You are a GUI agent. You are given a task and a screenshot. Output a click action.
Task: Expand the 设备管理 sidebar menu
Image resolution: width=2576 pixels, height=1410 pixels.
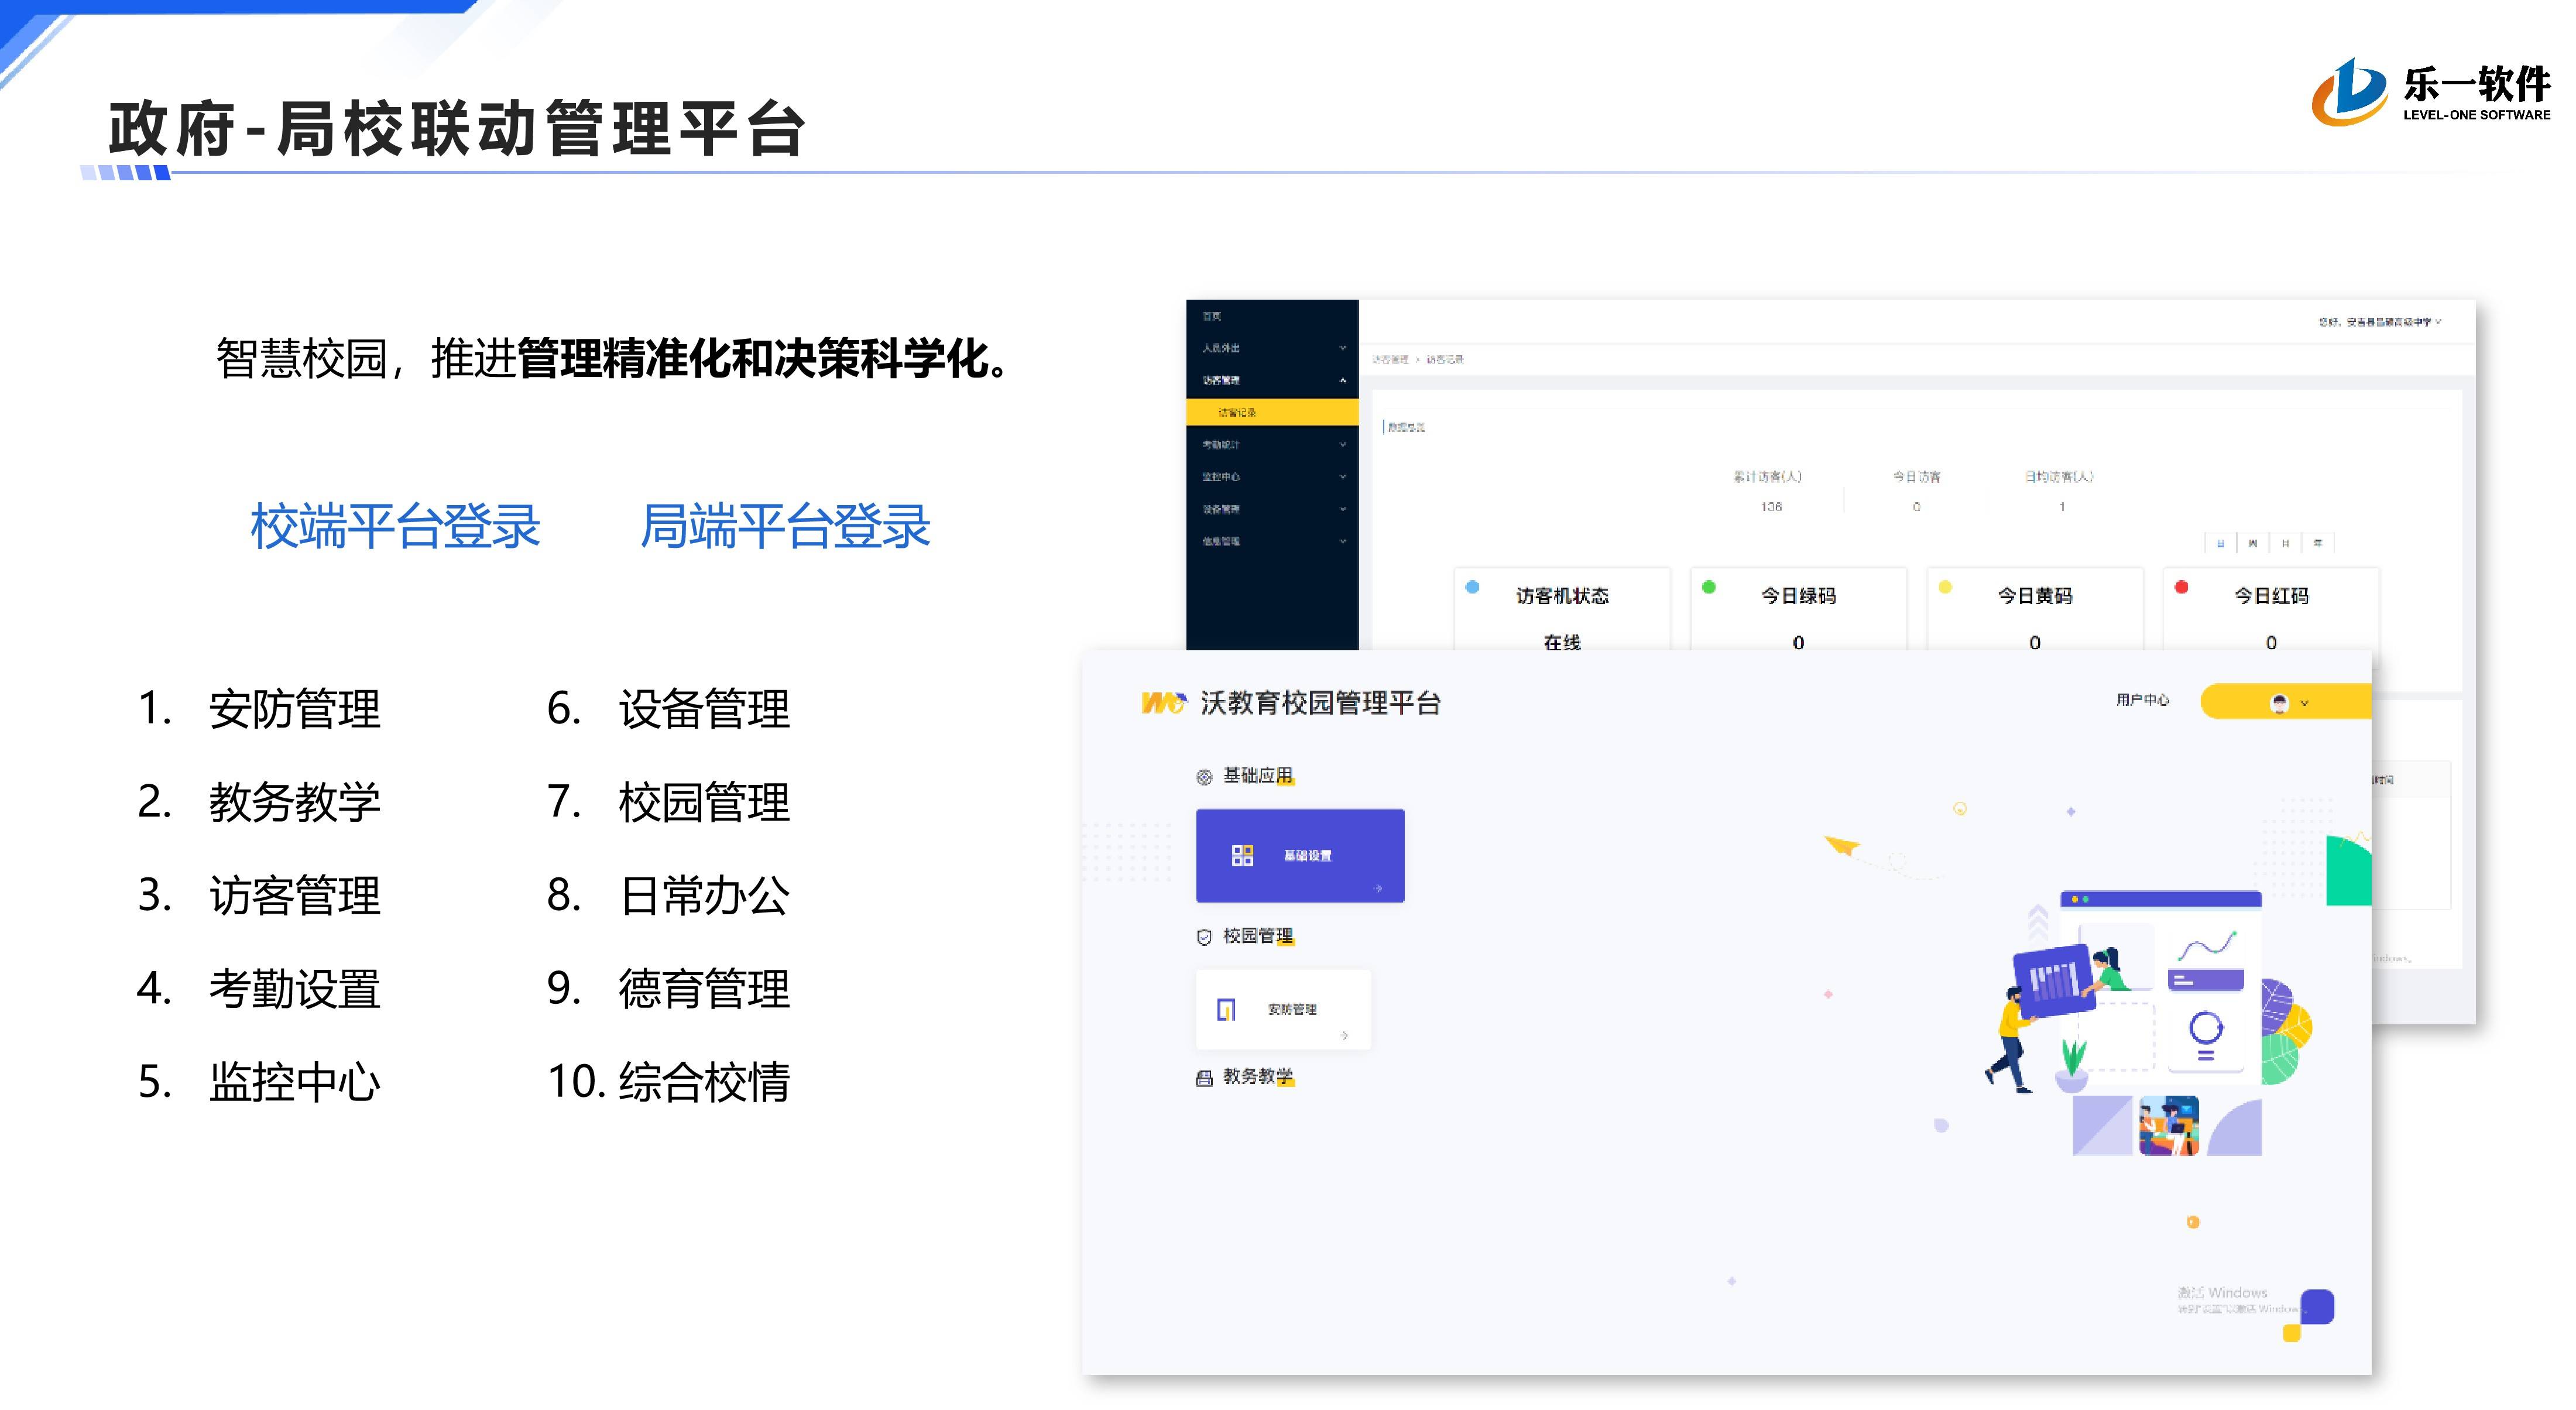coord(1272,509)
